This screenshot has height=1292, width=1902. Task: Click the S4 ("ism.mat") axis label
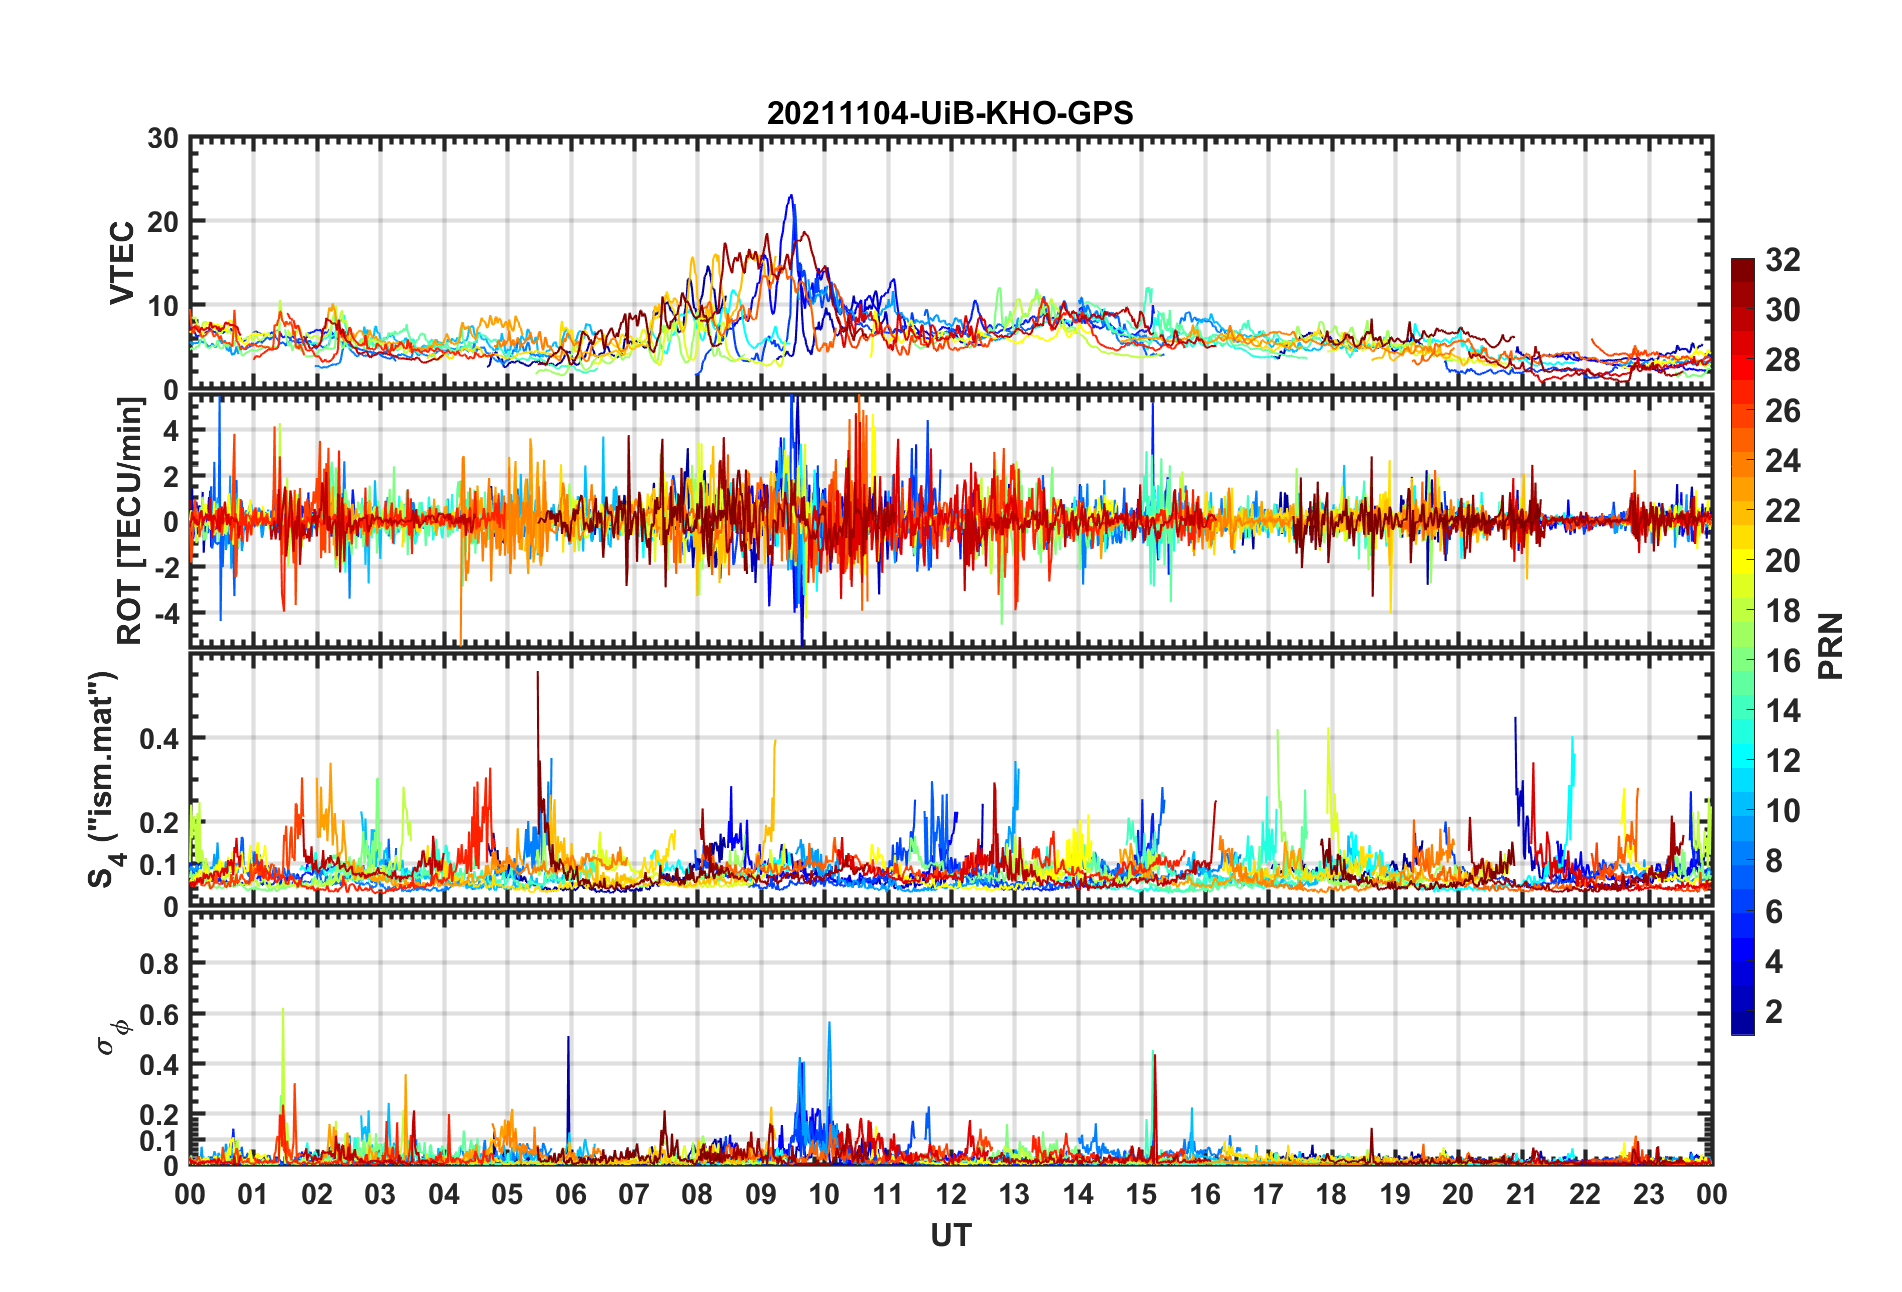(102, 780)
